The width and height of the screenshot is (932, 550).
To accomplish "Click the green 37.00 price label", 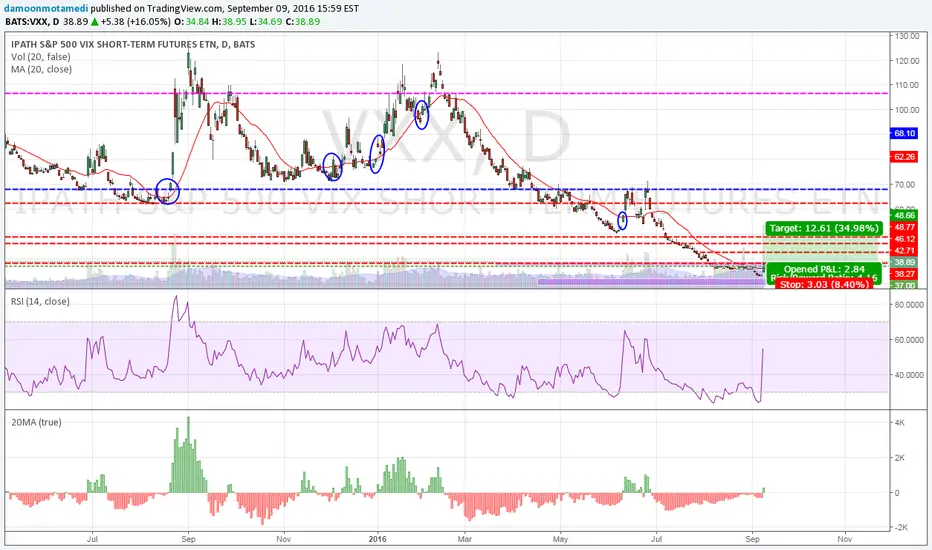I will click(904, 285).
